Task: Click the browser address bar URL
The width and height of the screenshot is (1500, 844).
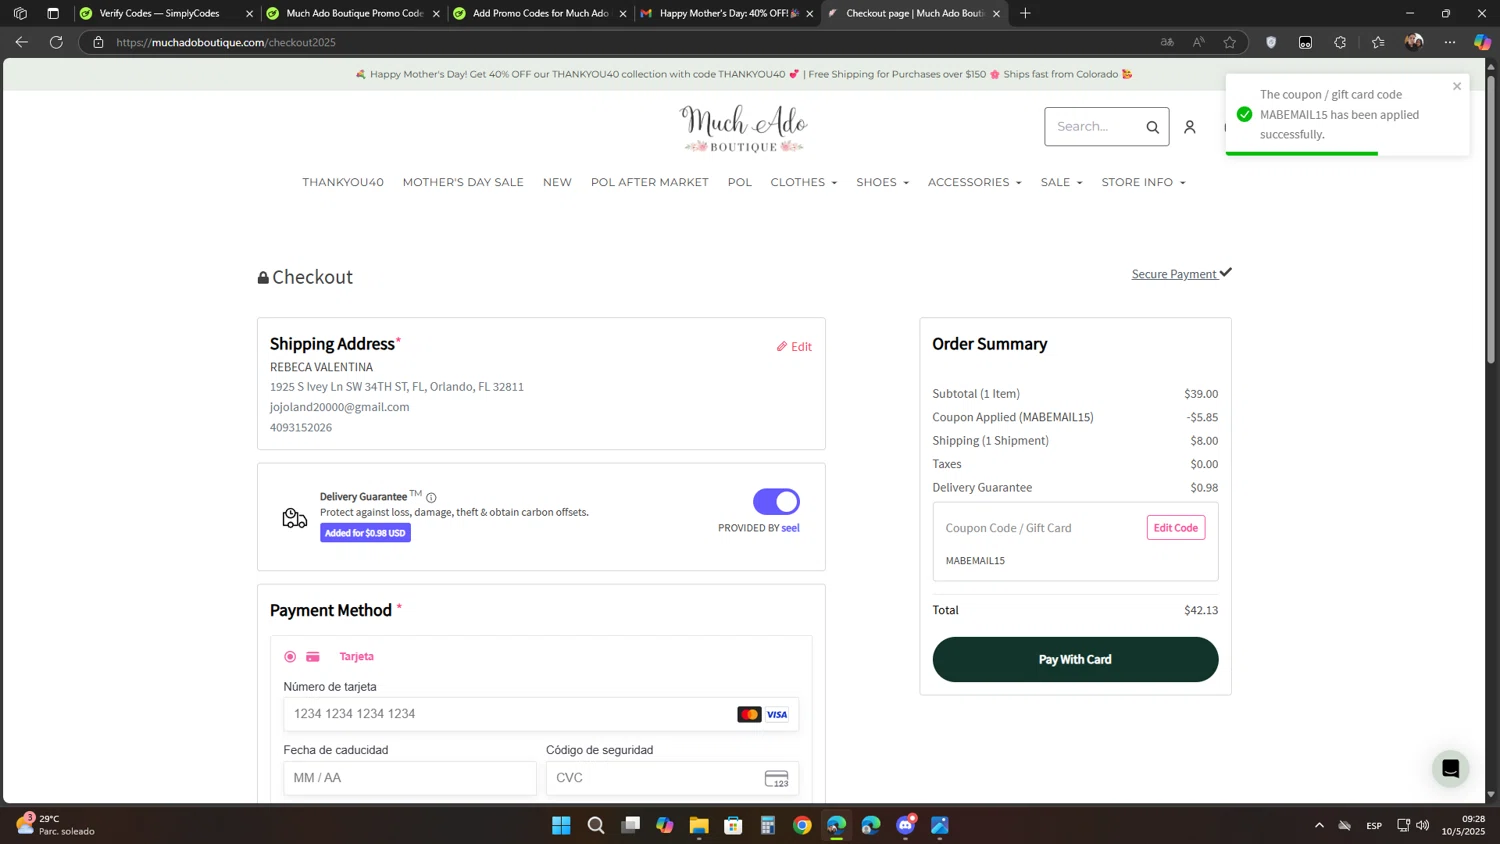Action: pyautogui.click(x=226, y=42)
